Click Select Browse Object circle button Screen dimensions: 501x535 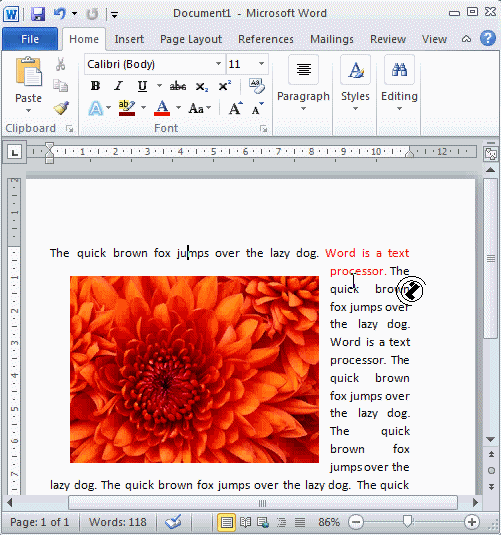coord(491,471)
